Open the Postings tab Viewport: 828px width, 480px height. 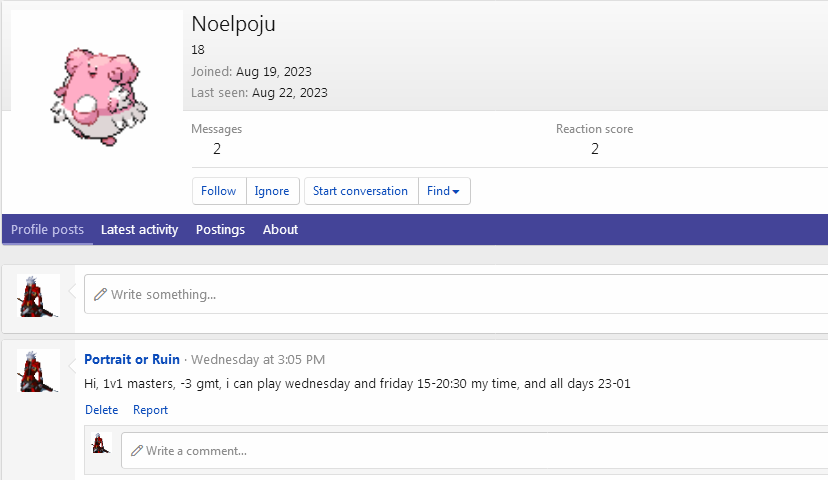coord(220,230)
